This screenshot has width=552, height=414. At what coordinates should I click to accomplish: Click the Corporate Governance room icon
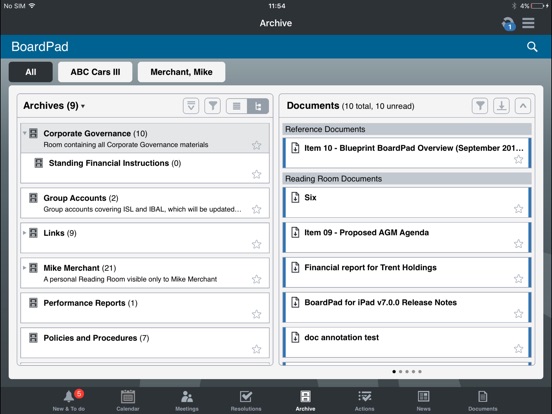[33, 133]
